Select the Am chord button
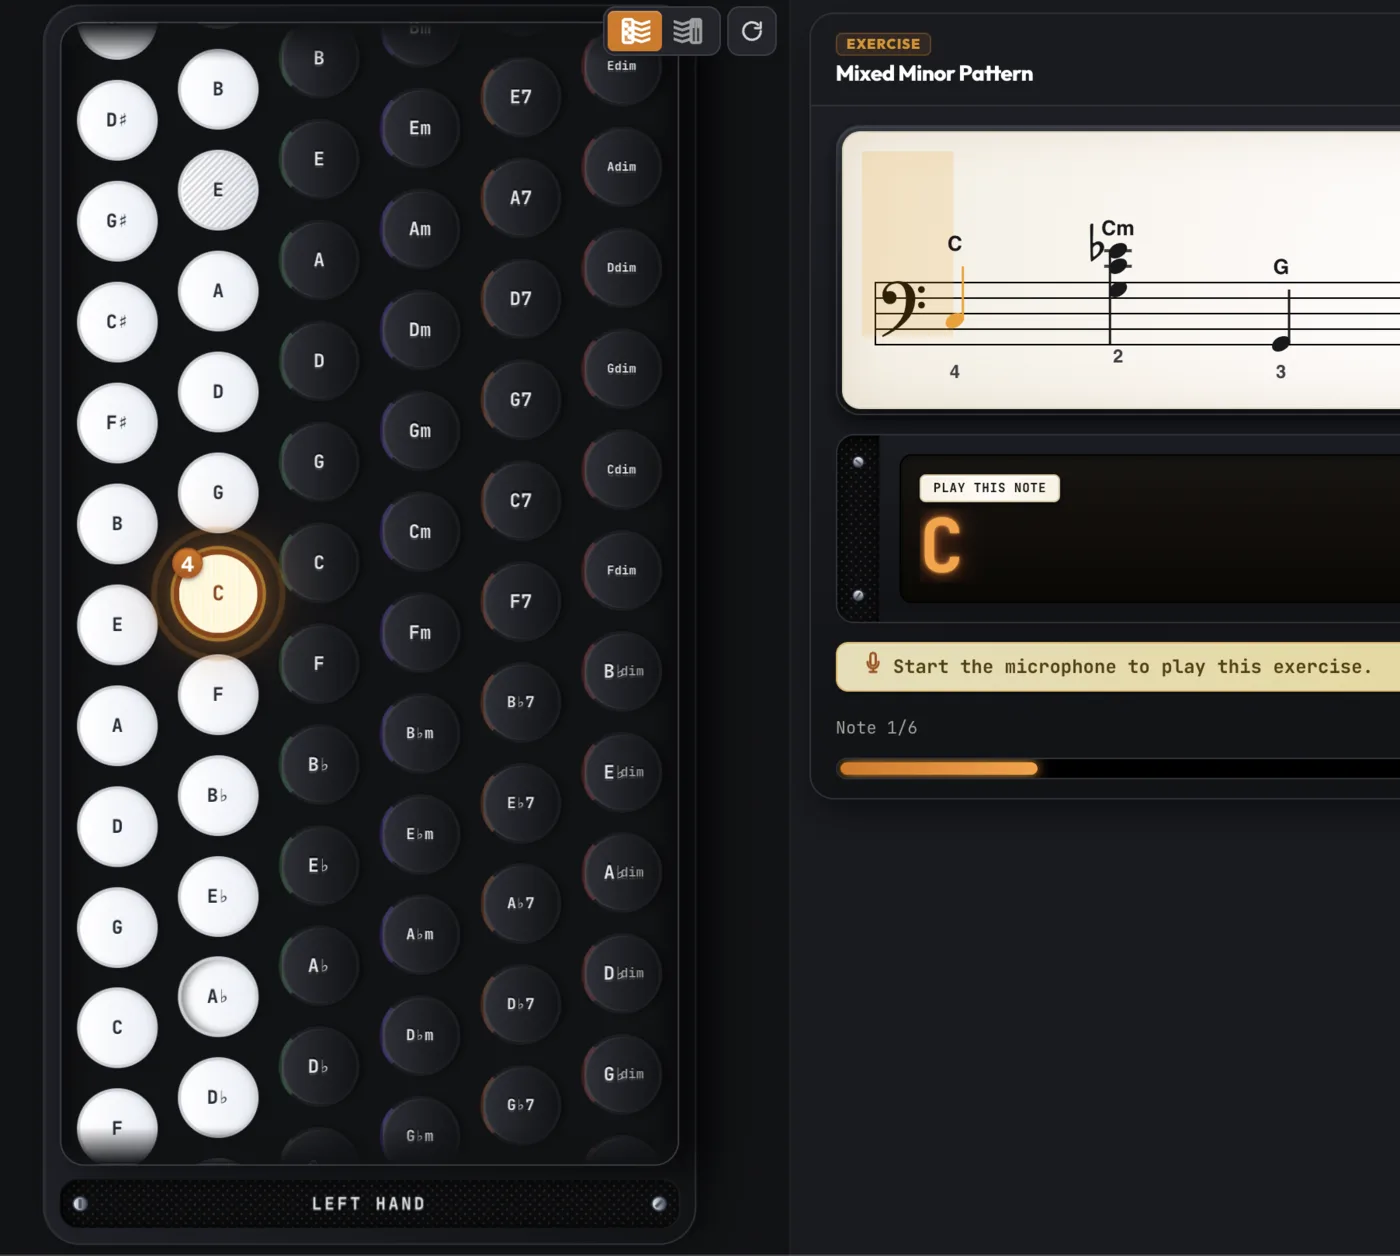Screen dimensions: 1400x1256 click(420, 229)
